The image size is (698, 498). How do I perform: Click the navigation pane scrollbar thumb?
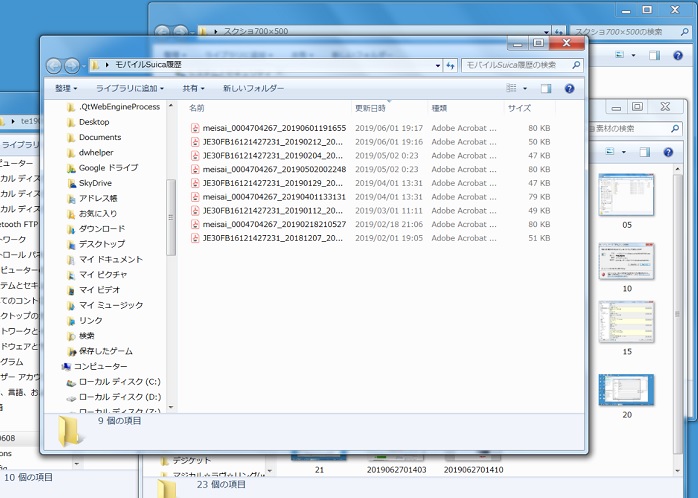tap(171, 217)
